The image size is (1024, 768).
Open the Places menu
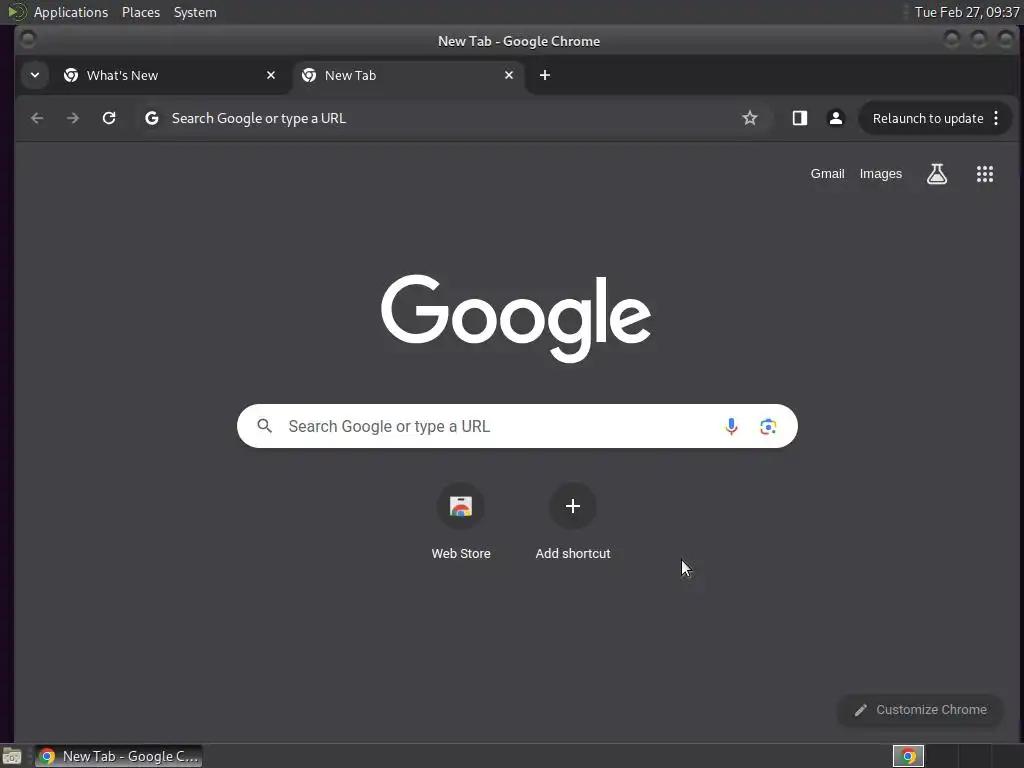click(x=140, y=12)
